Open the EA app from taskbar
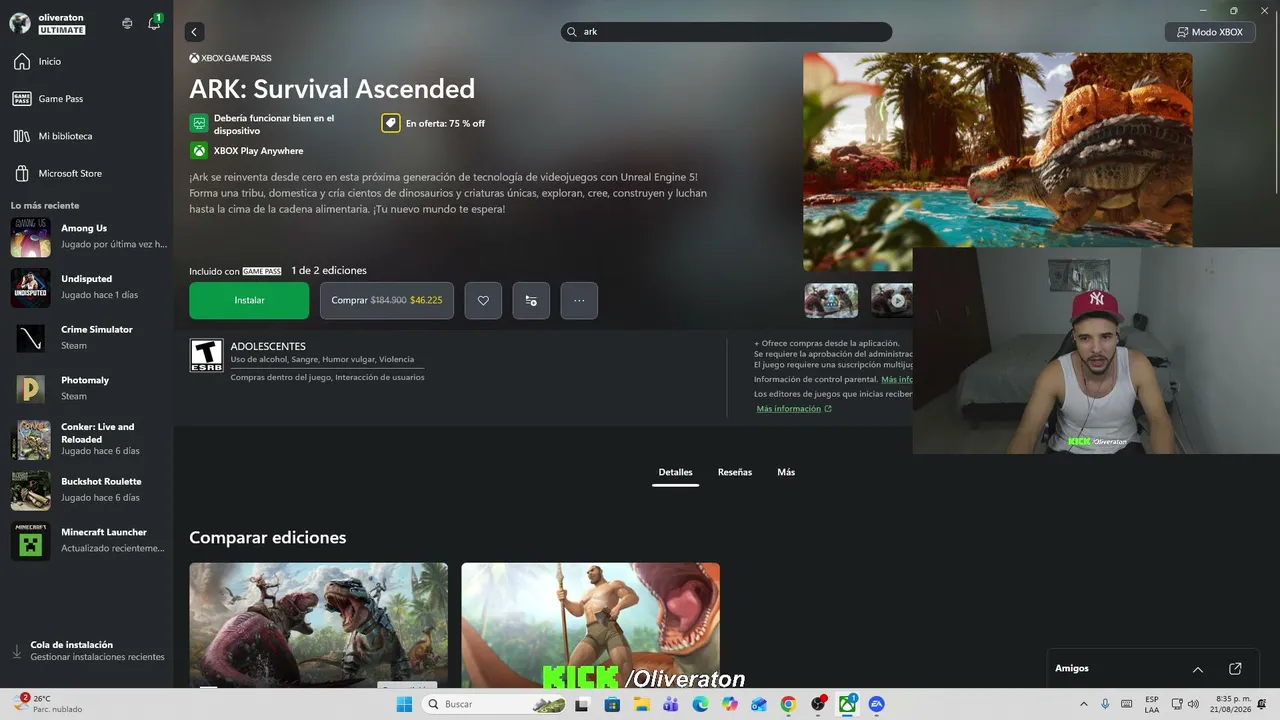This screenshot has height=720, width=1280. pyautogui.click(x=877, y=704)
